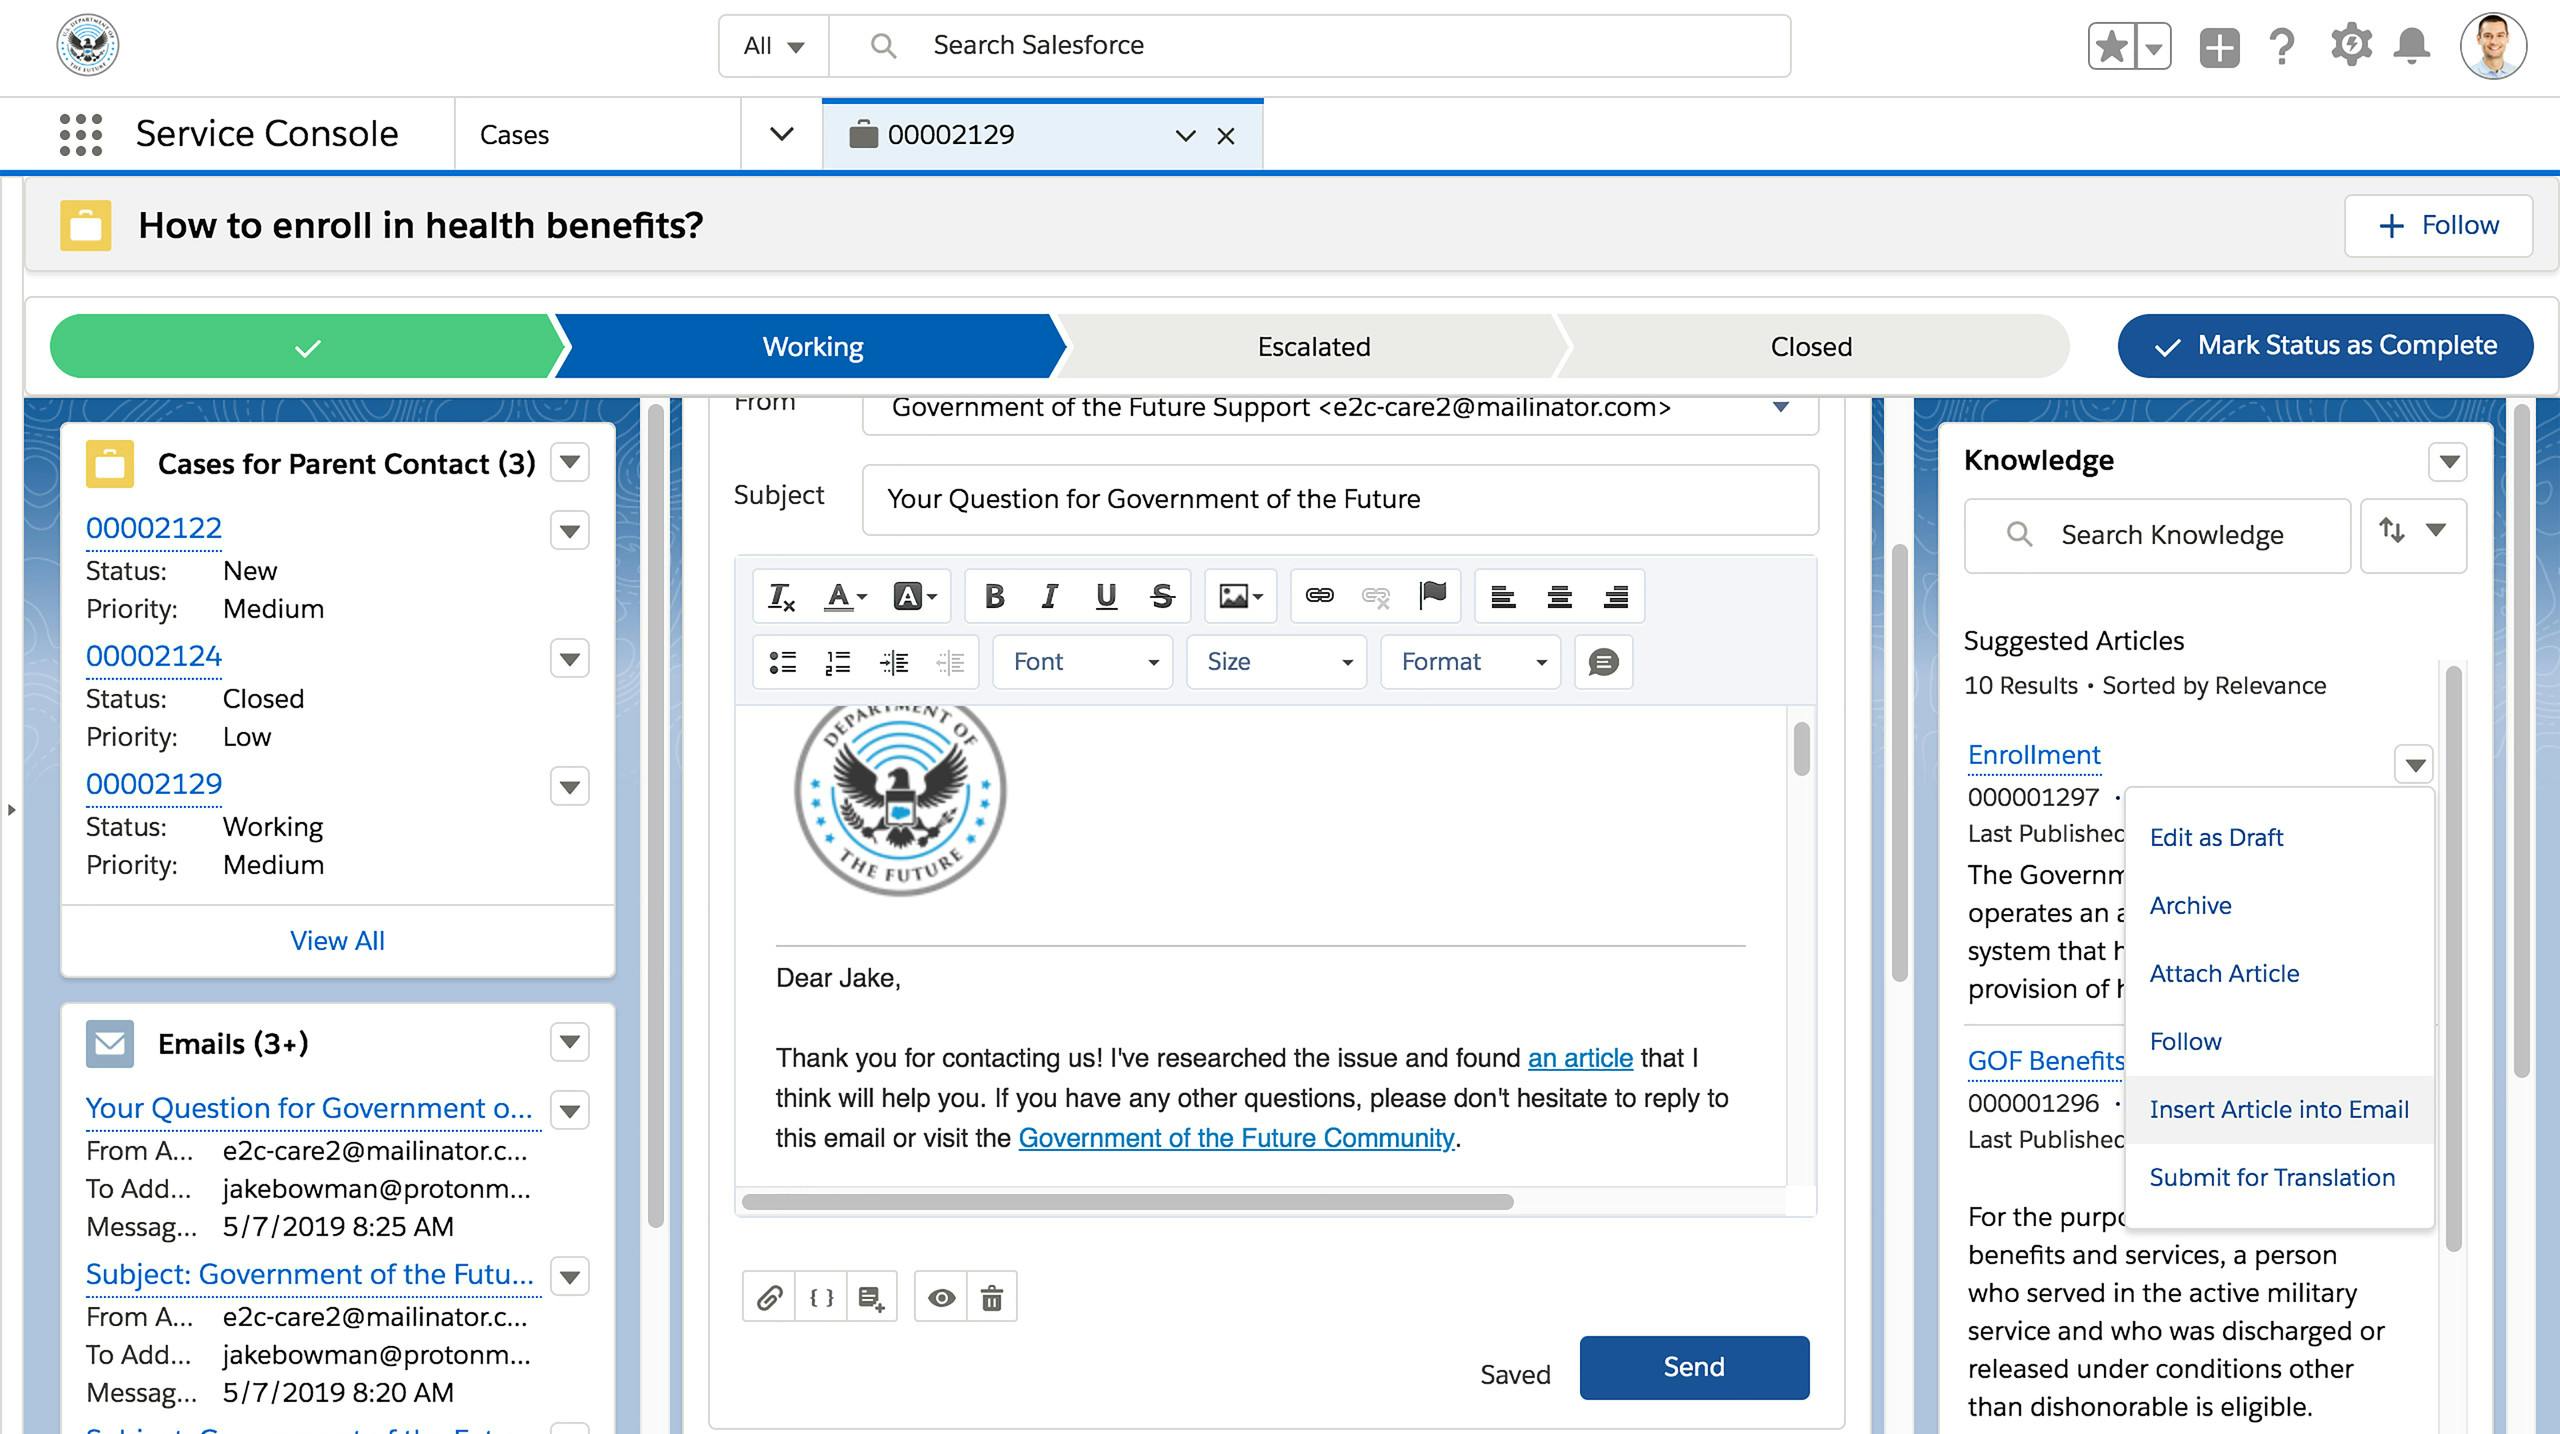Open the Size dropdown
The width and height of the screenshot is (2560, 1434).
1277,662
